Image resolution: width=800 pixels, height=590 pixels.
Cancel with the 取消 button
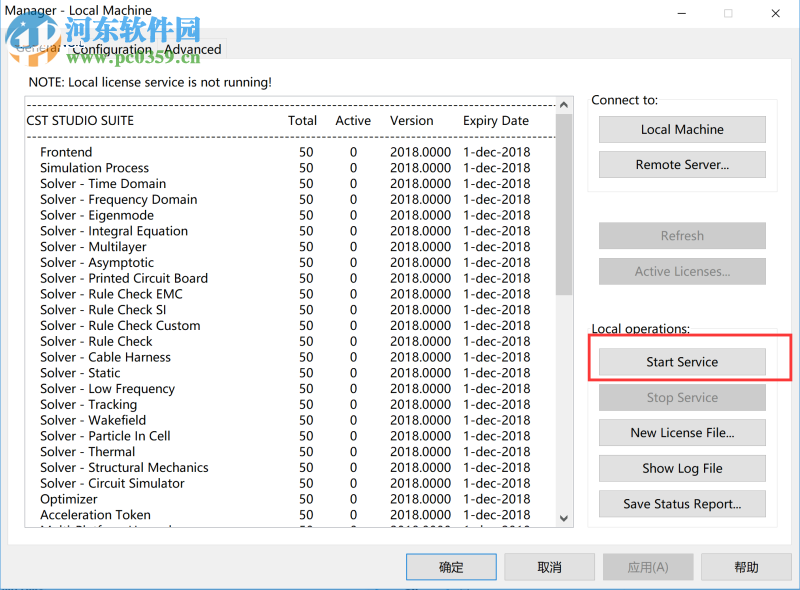tap(549, 566)
